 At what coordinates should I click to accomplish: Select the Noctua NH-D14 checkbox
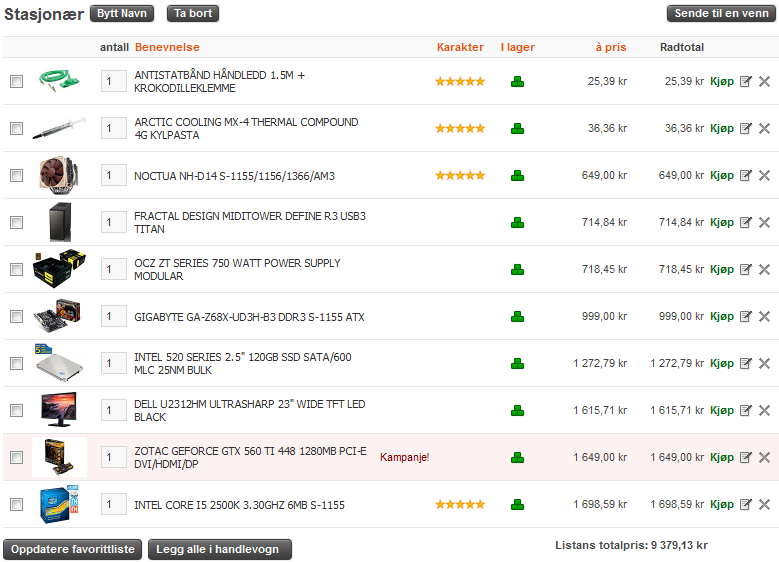[x=16, y=175]
